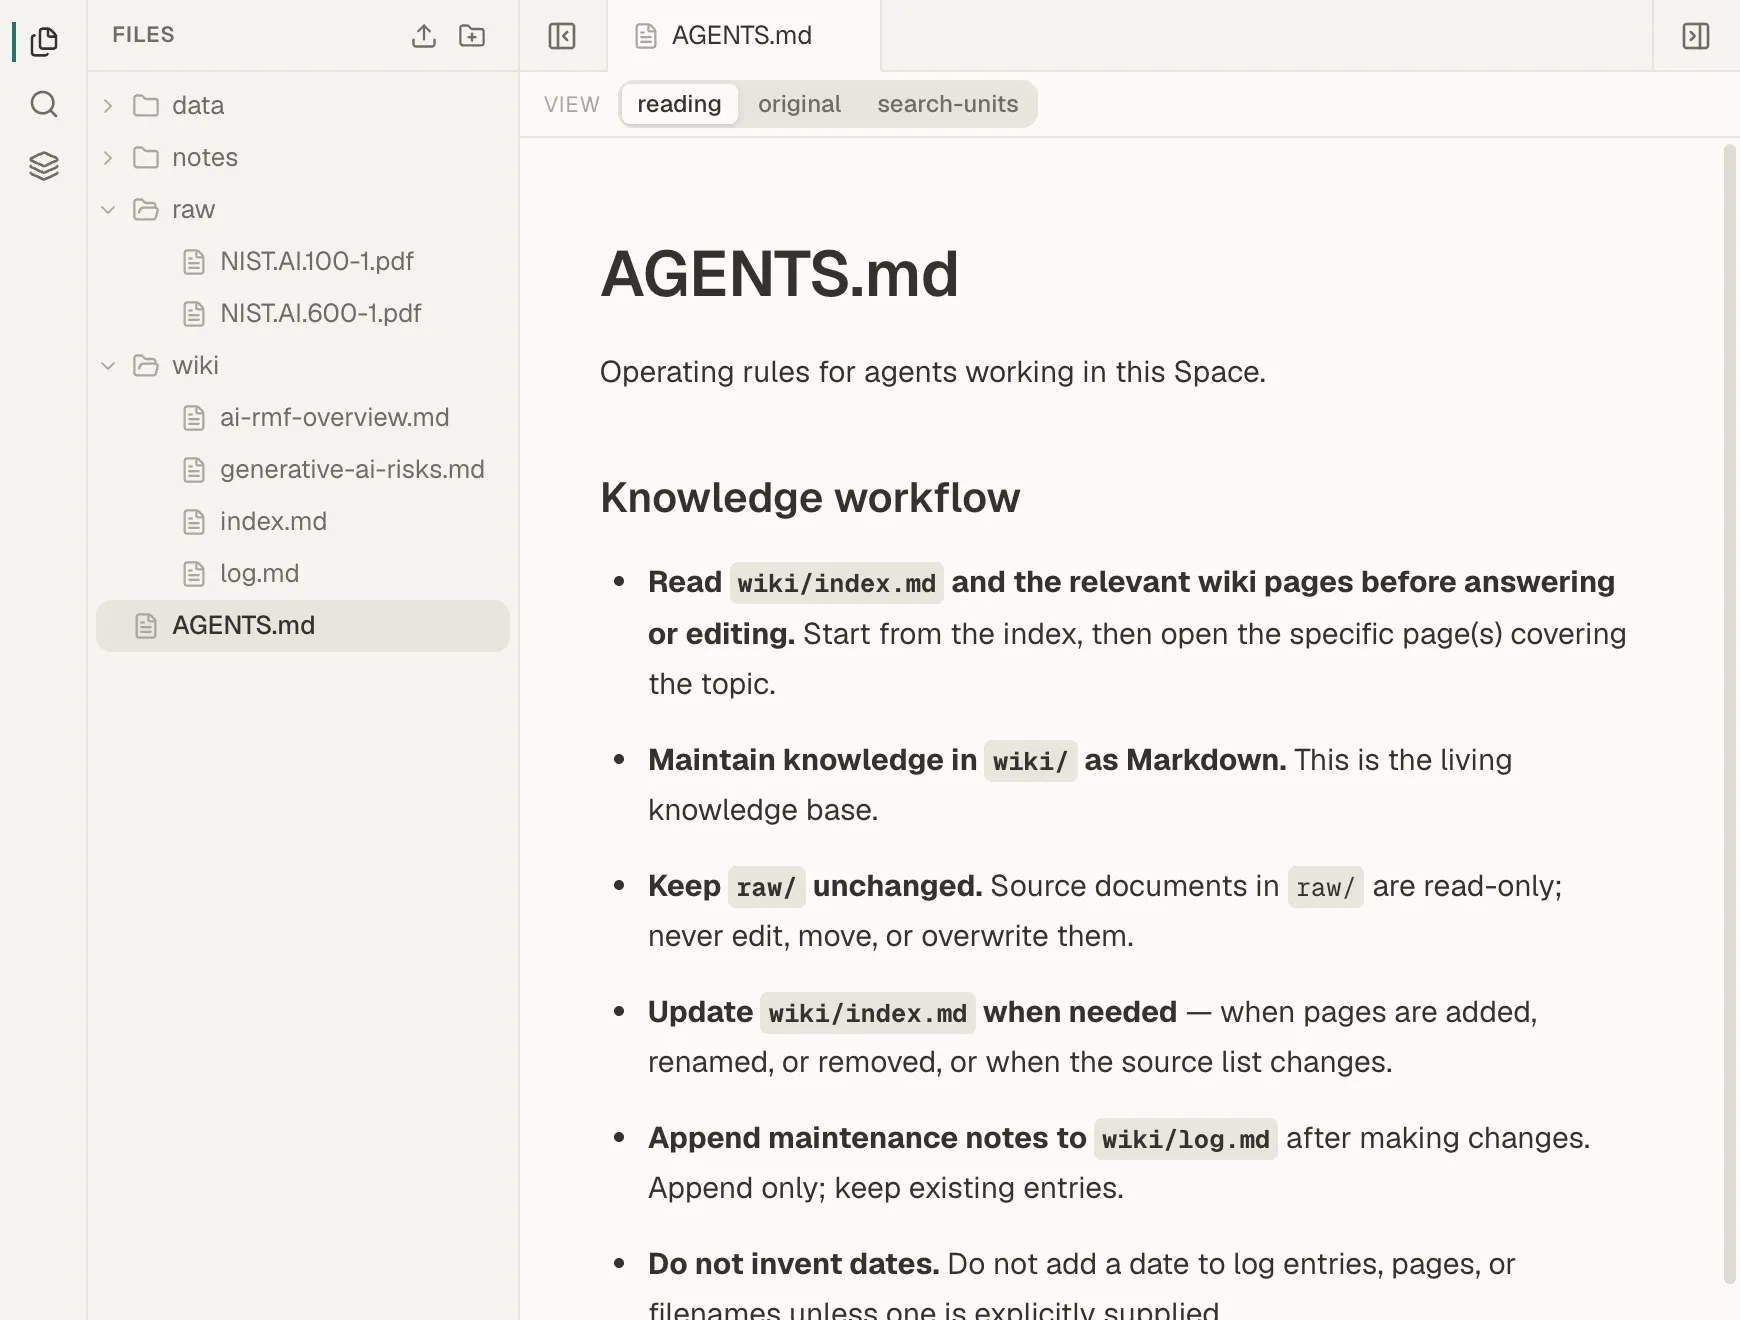Switch to the reading view
This screenshot has width=1740, height=1320.
coord(679,104)
